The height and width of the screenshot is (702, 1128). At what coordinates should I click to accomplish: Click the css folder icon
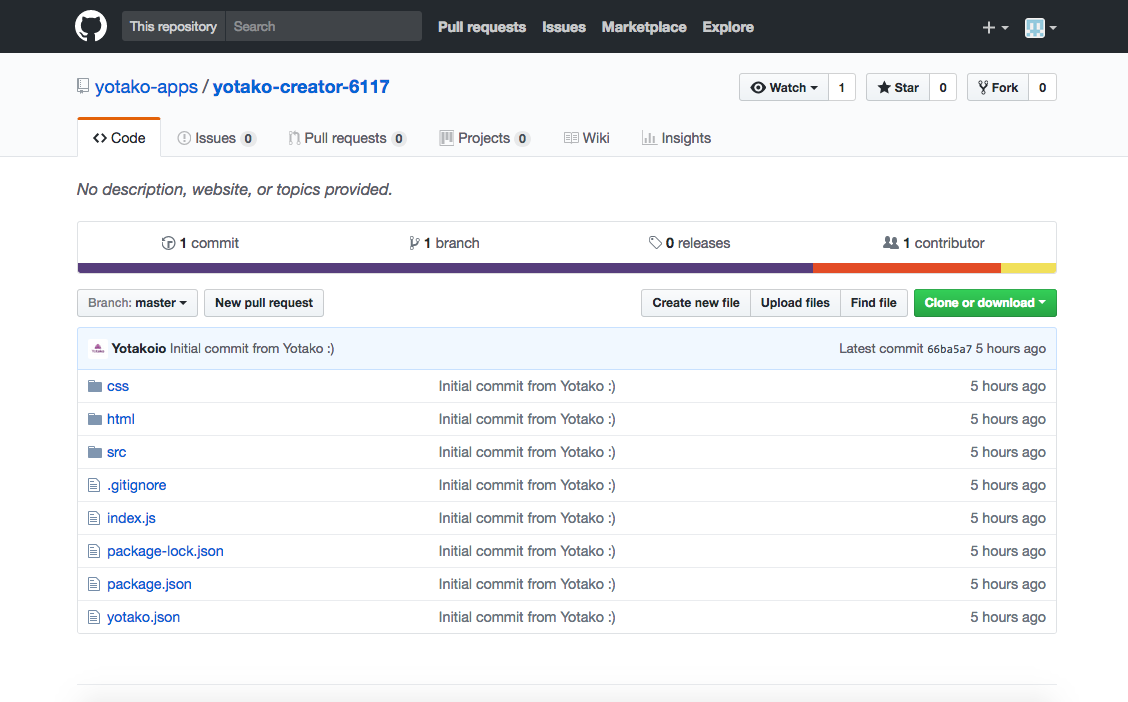[x=95, y=386]
